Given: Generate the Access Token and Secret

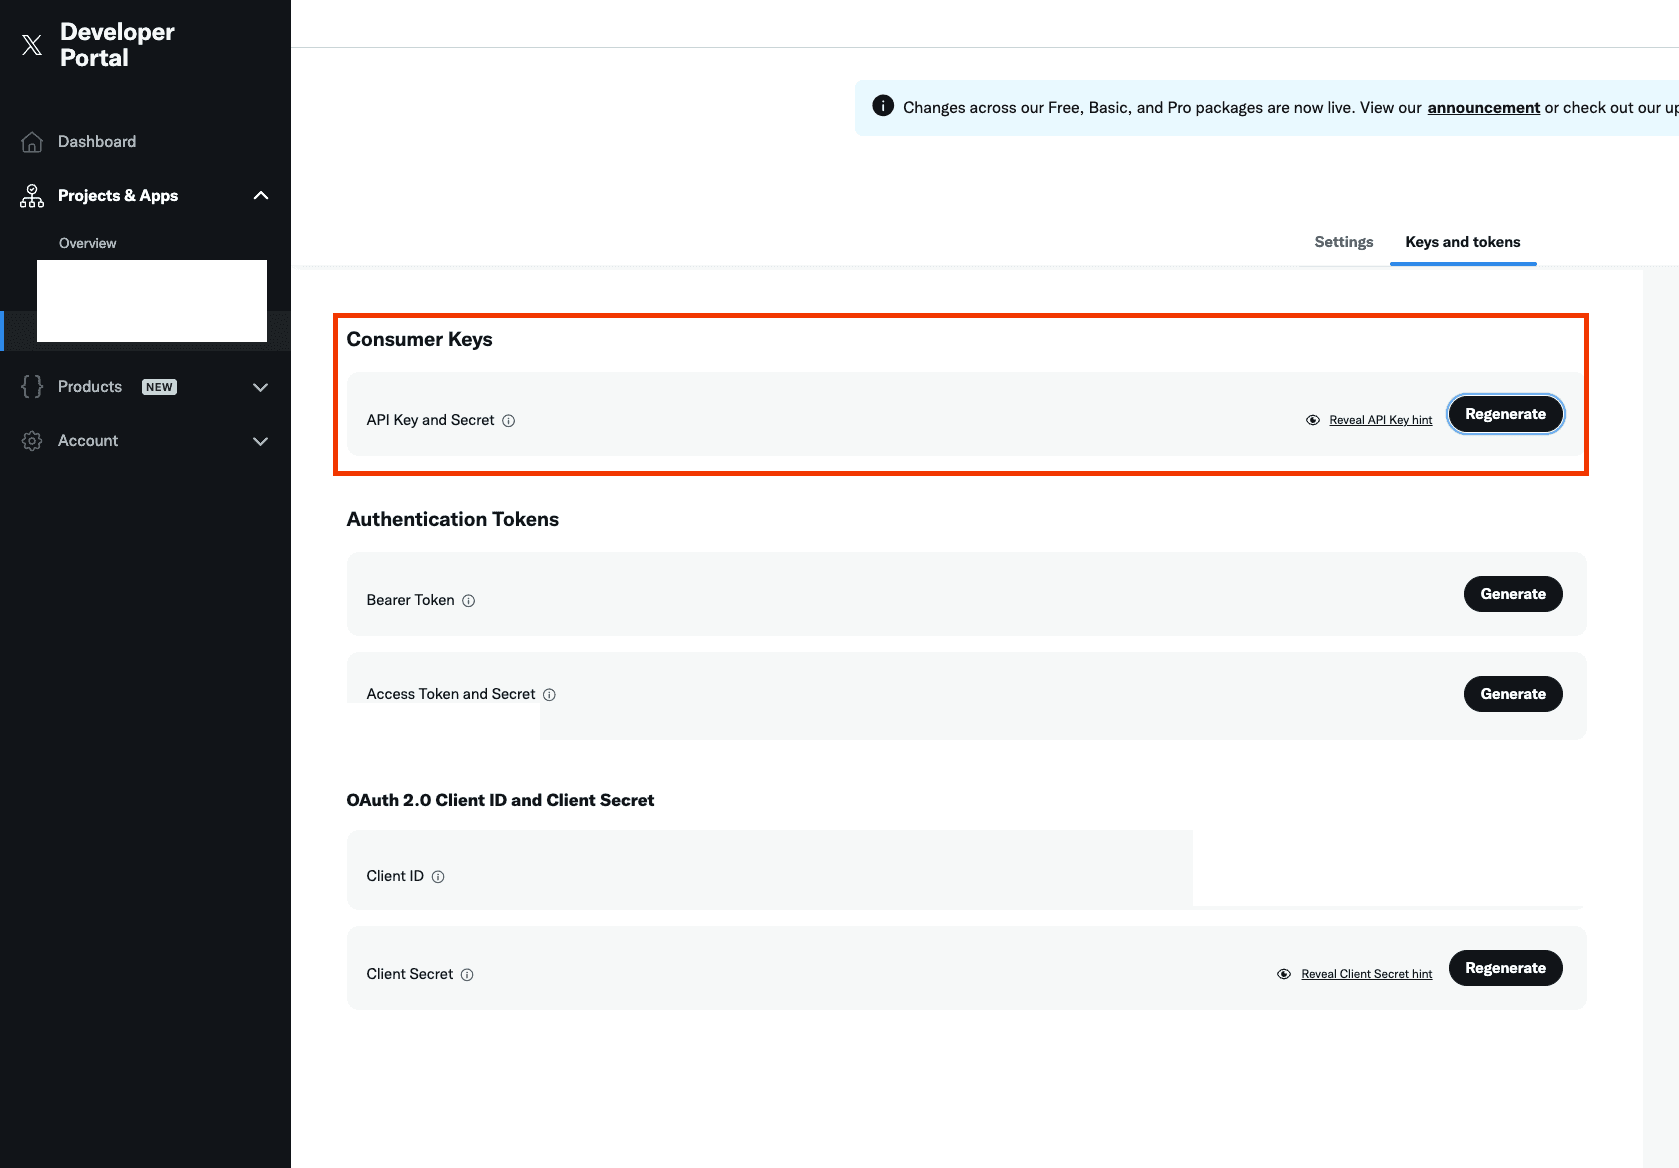Looking at the screenshot, I should click(x=1514, y=694).
